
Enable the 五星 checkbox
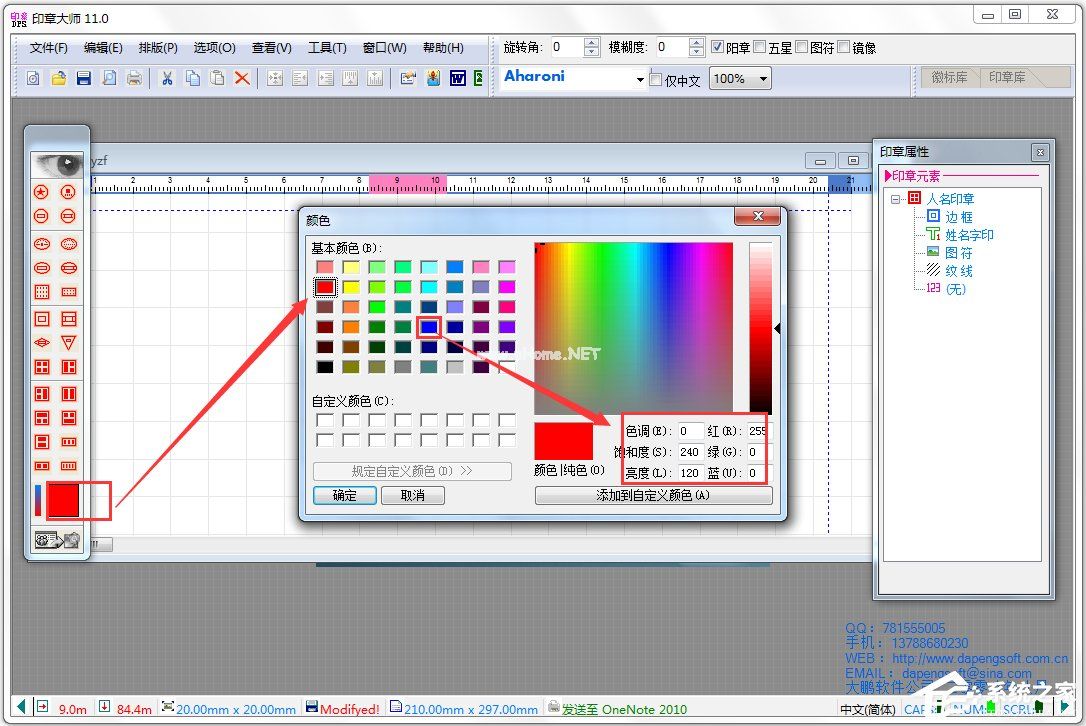click(759, 47)
